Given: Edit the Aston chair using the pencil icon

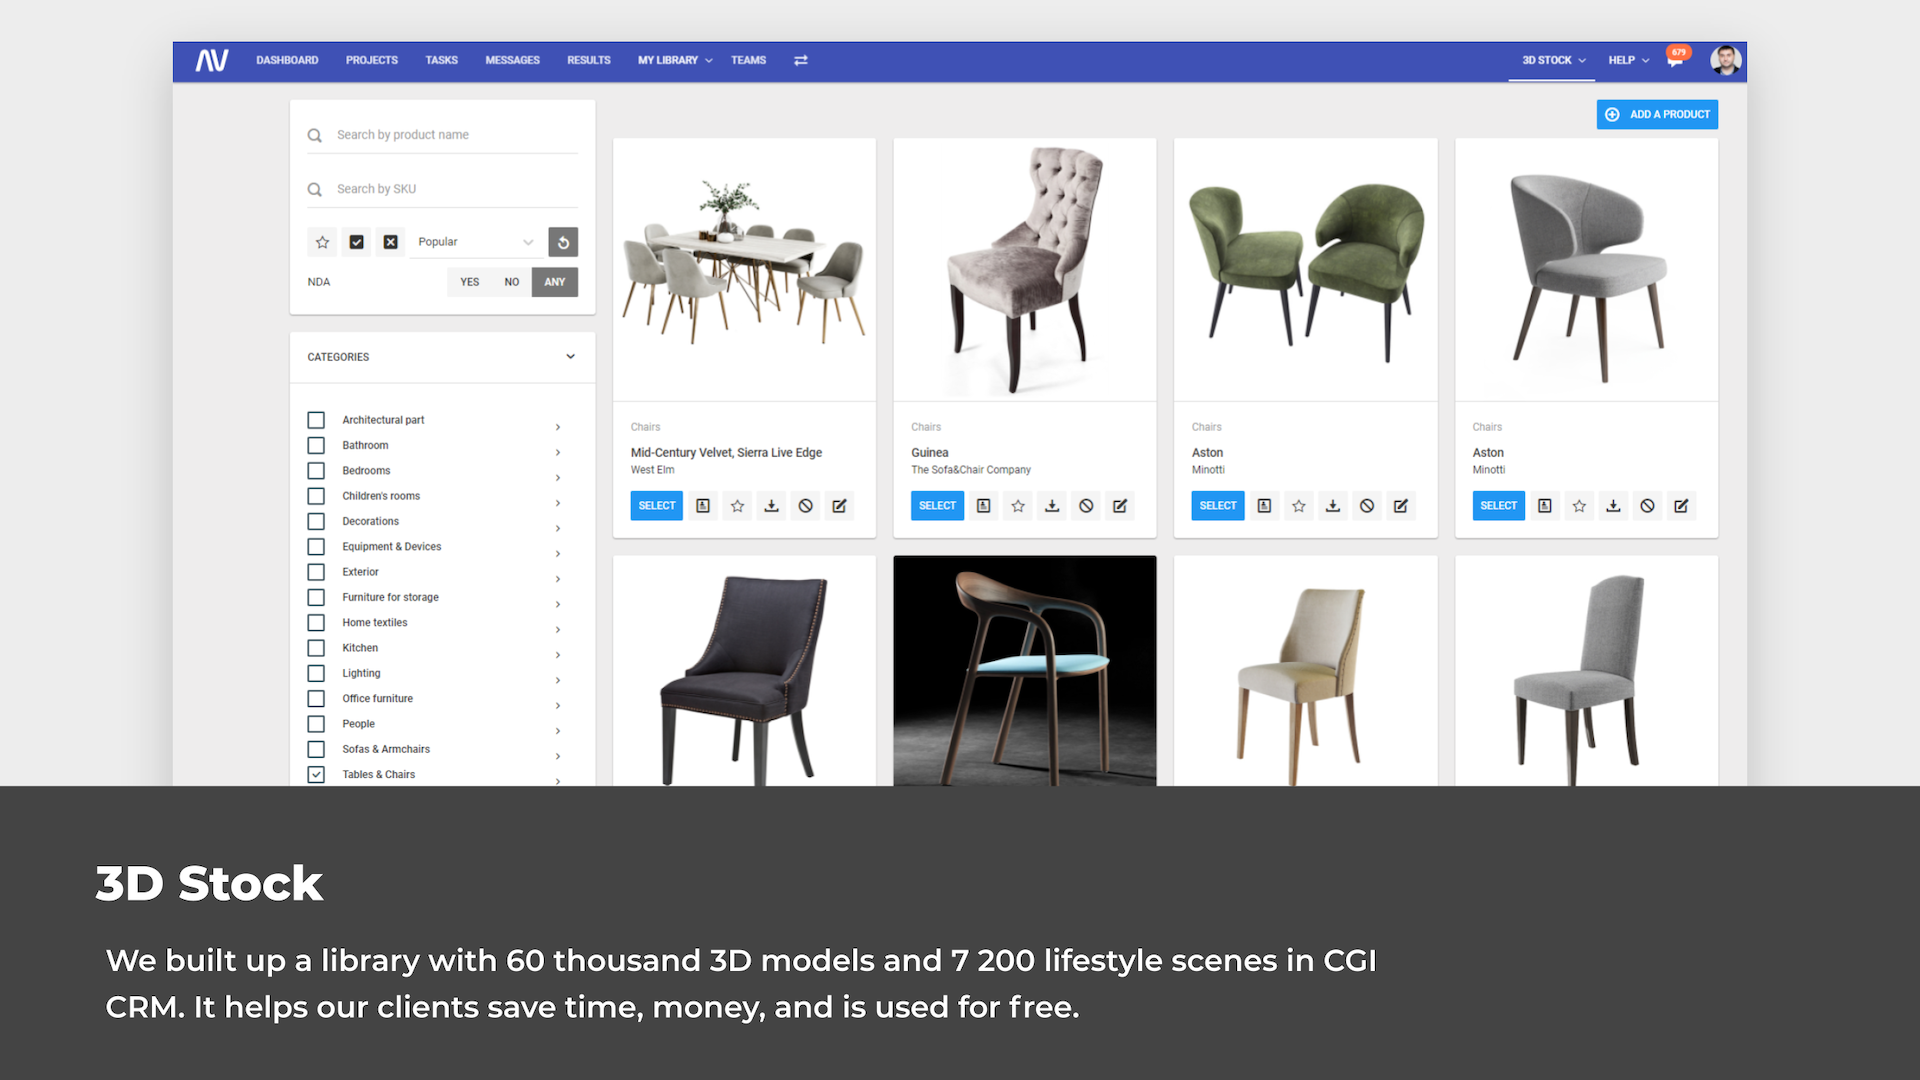Looking at the screenshot, I should coord(1401,505).
